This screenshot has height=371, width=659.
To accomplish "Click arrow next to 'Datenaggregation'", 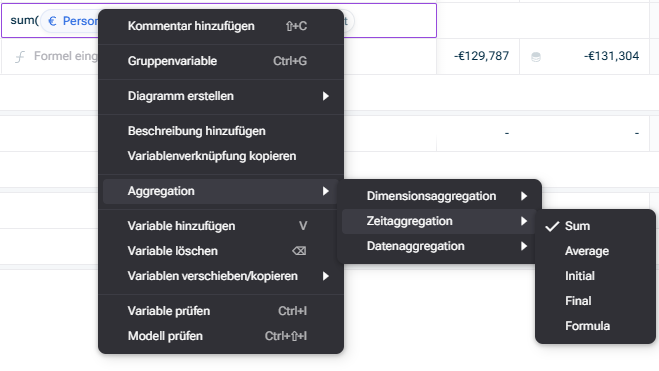I will [x=524, y=246].
